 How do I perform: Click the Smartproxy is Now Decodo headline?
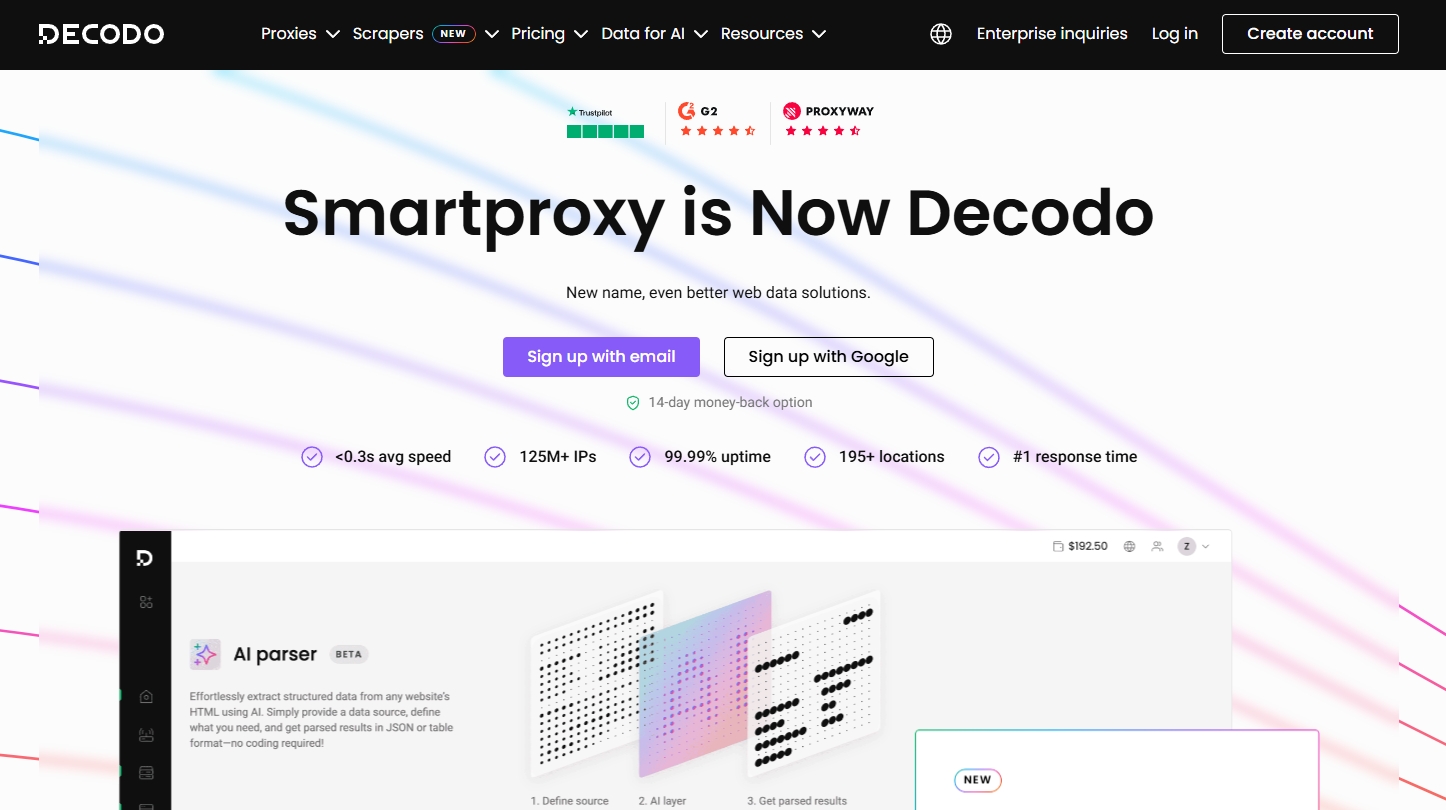(718, 213)
